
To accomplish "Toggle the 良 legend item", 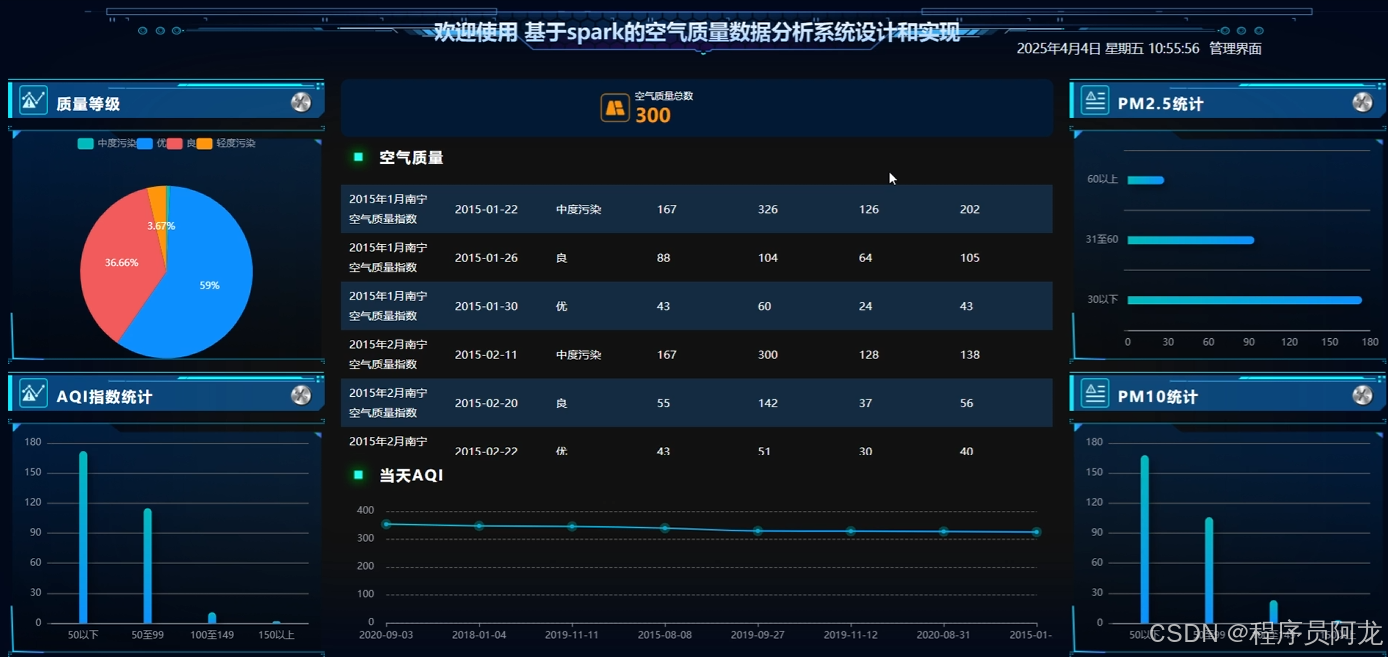I will [x=181, y=144].
